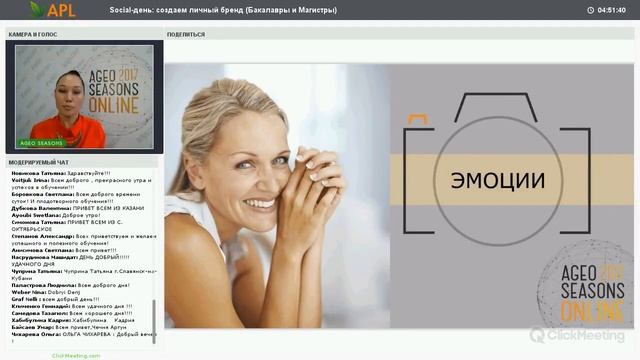Open the ClickMeeting.com link below chat

(x=76, y=356)
